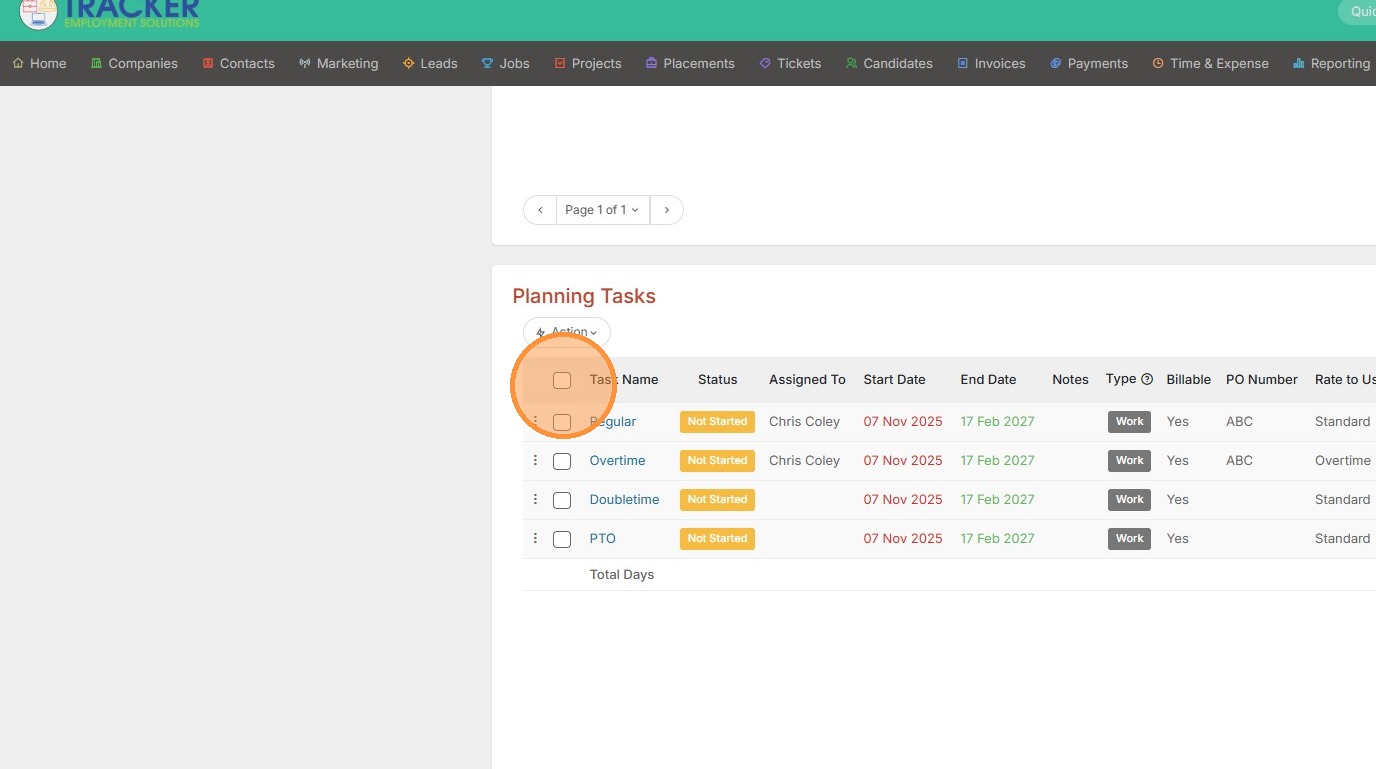The height and width of the screenshot is (769, 1376).
Task: Click the Work type badge in the Overtime row
Action: (x=1129, y=460)
